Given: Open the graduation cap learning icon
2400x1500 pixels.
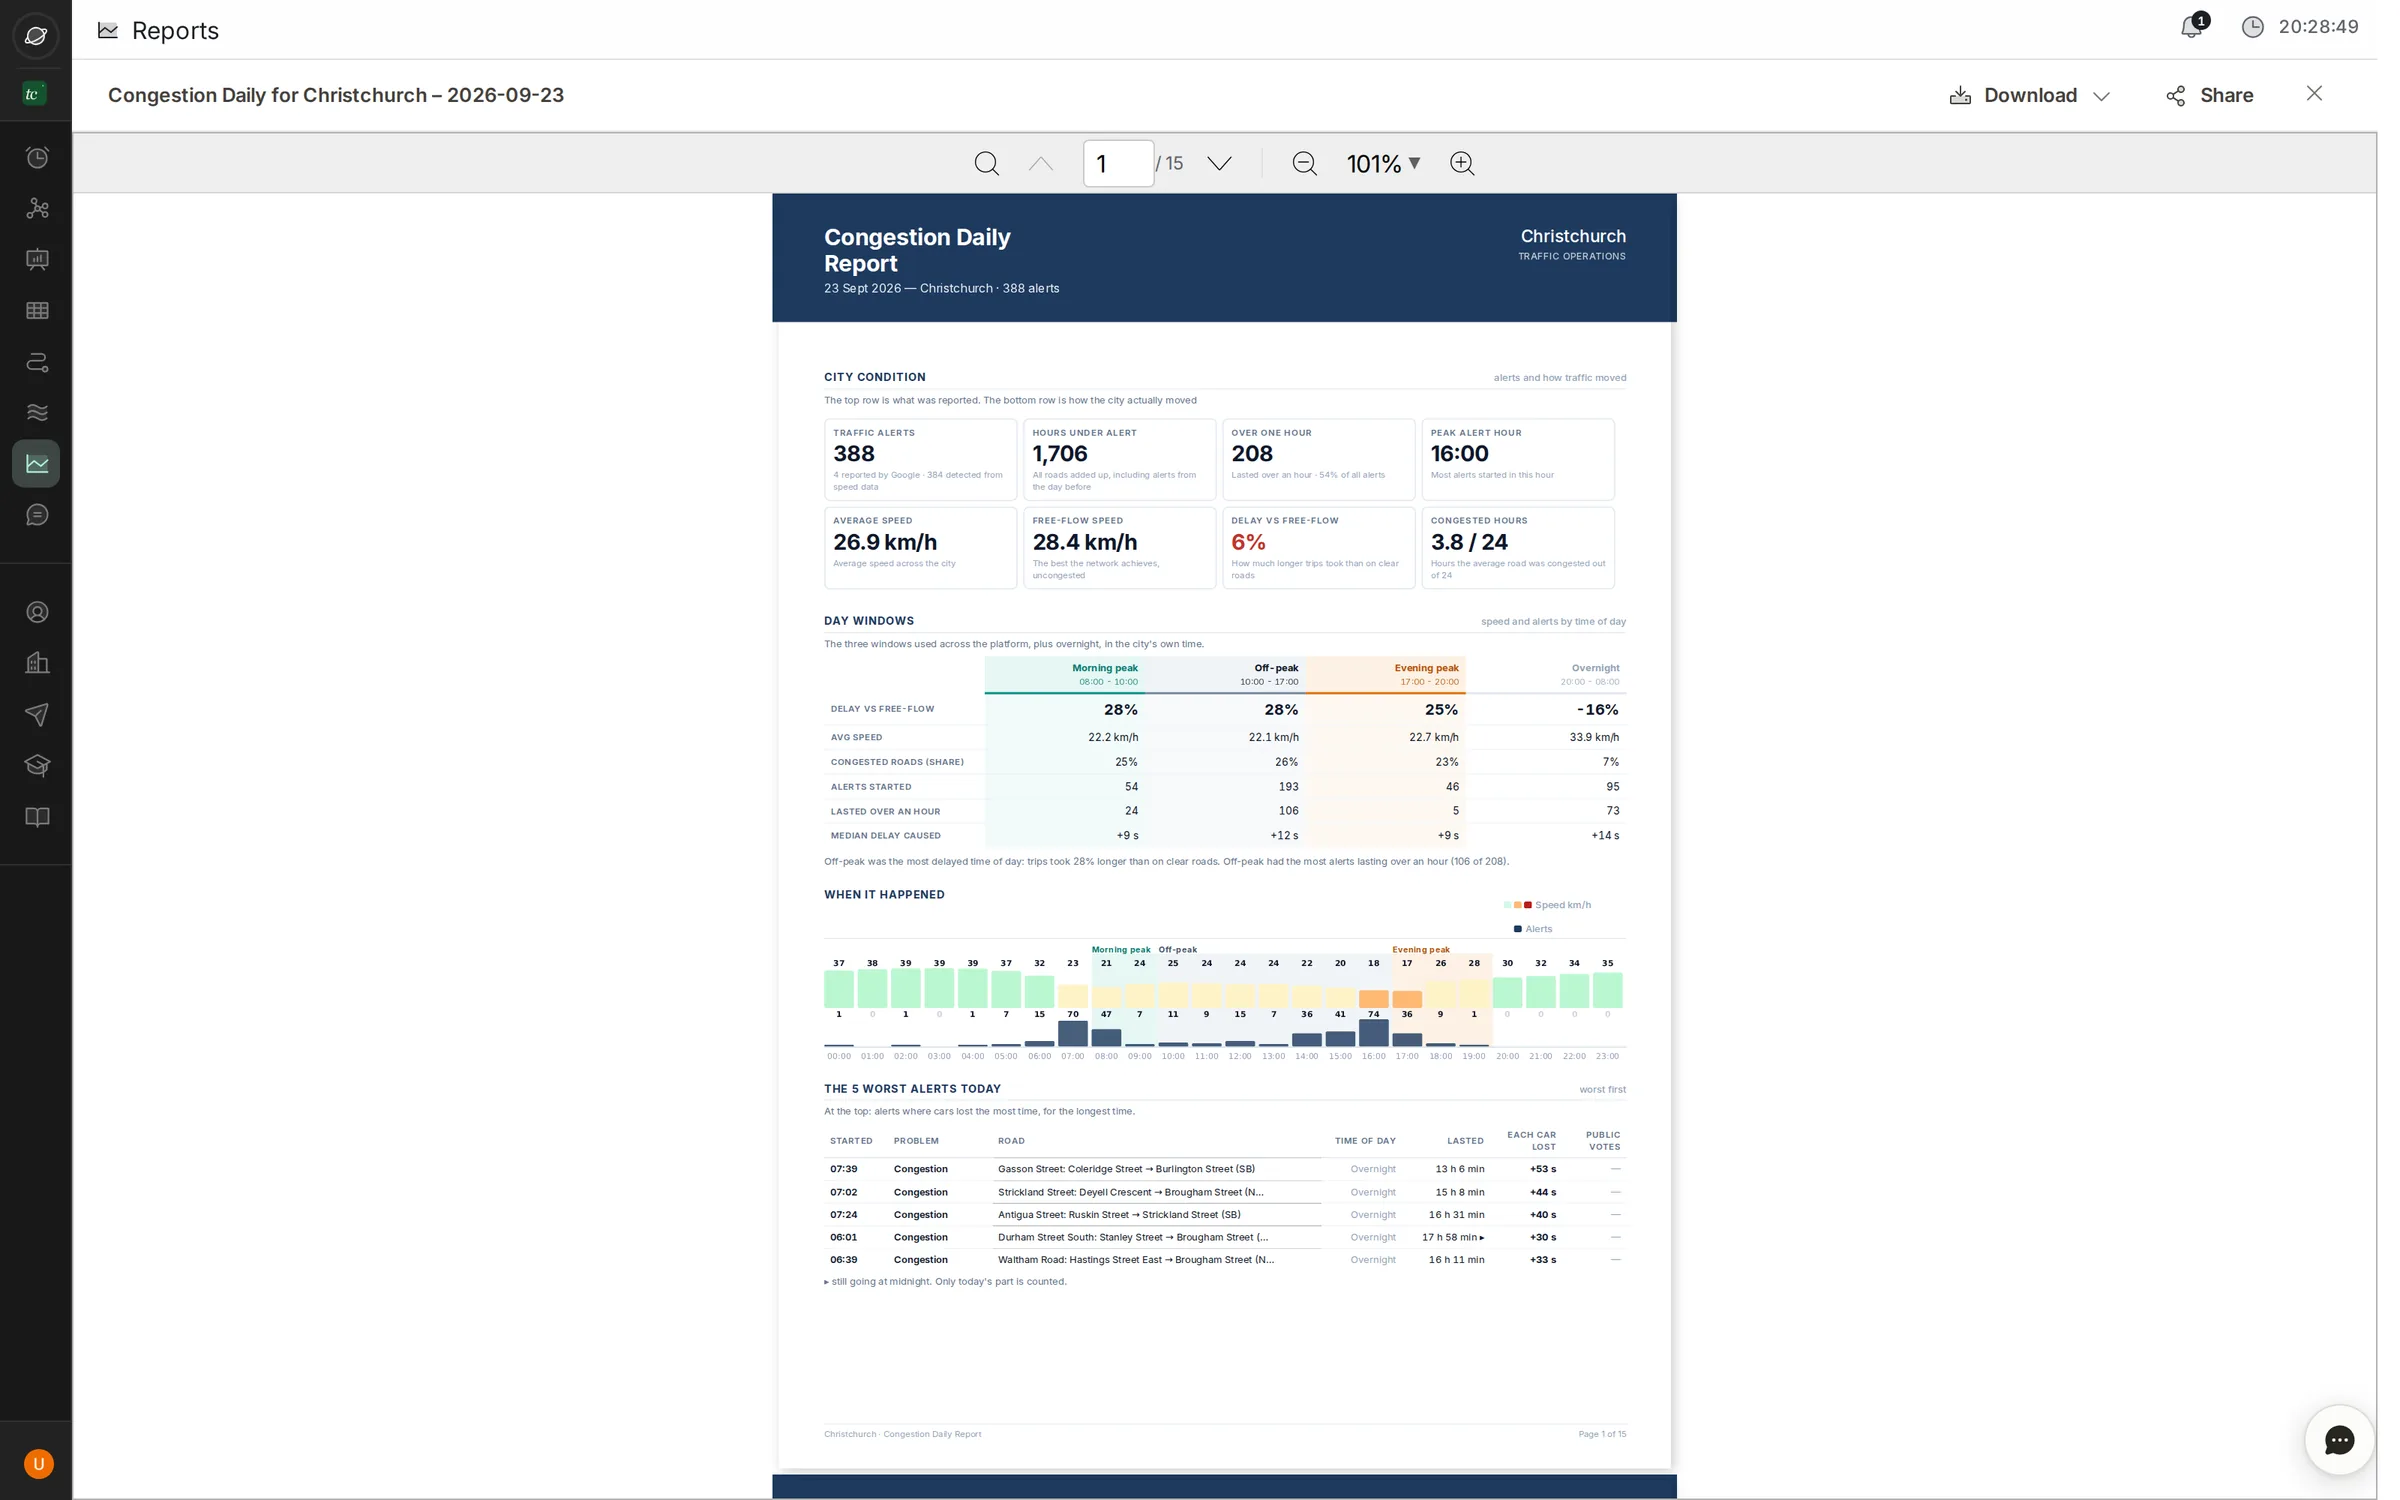Looking at the screenshot, I should click(37, 766).
